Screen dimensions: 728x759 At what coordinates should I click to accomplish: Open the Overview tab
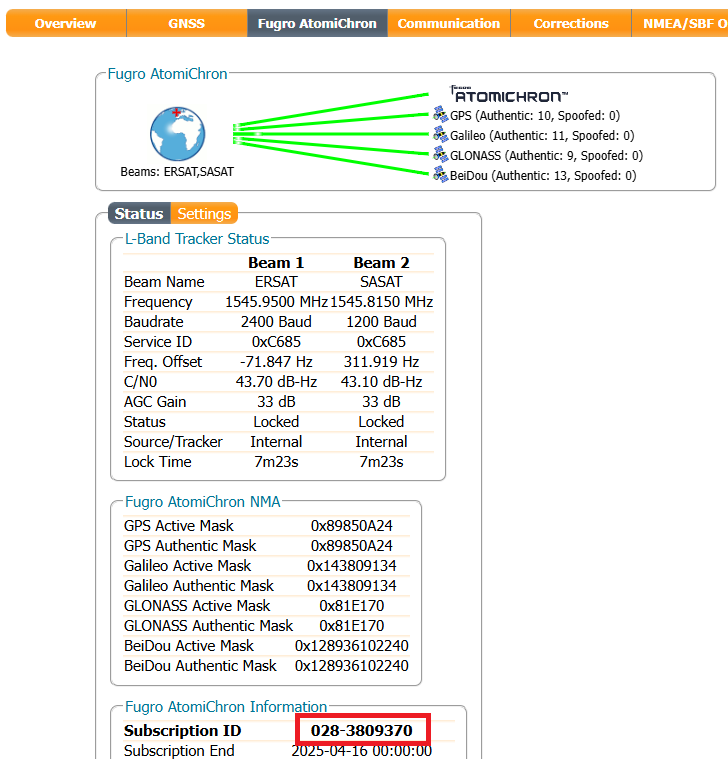coord(66,23)
